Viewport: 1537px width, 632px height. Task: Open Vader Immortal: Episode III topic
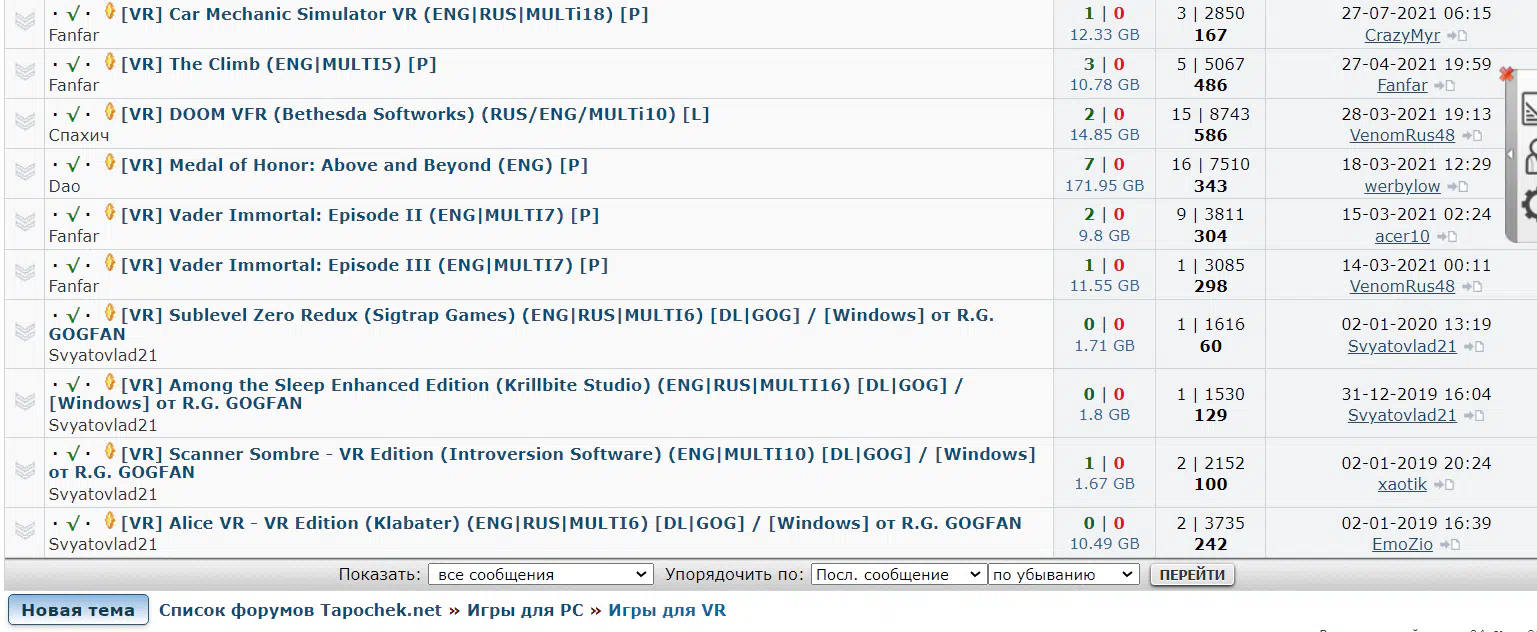pyautogui.click(x=364, y=265)
